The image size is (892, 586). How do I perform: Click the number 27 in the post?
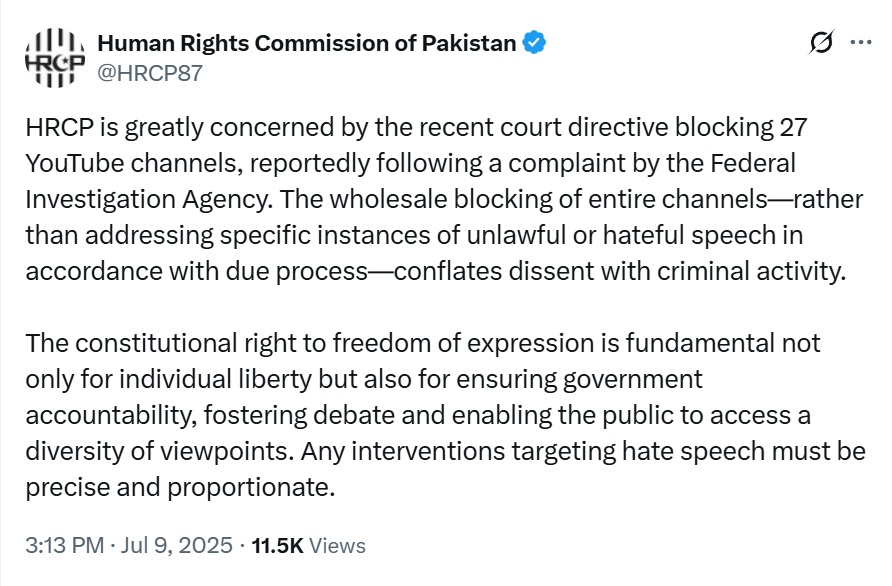click(x=793, y=127)
